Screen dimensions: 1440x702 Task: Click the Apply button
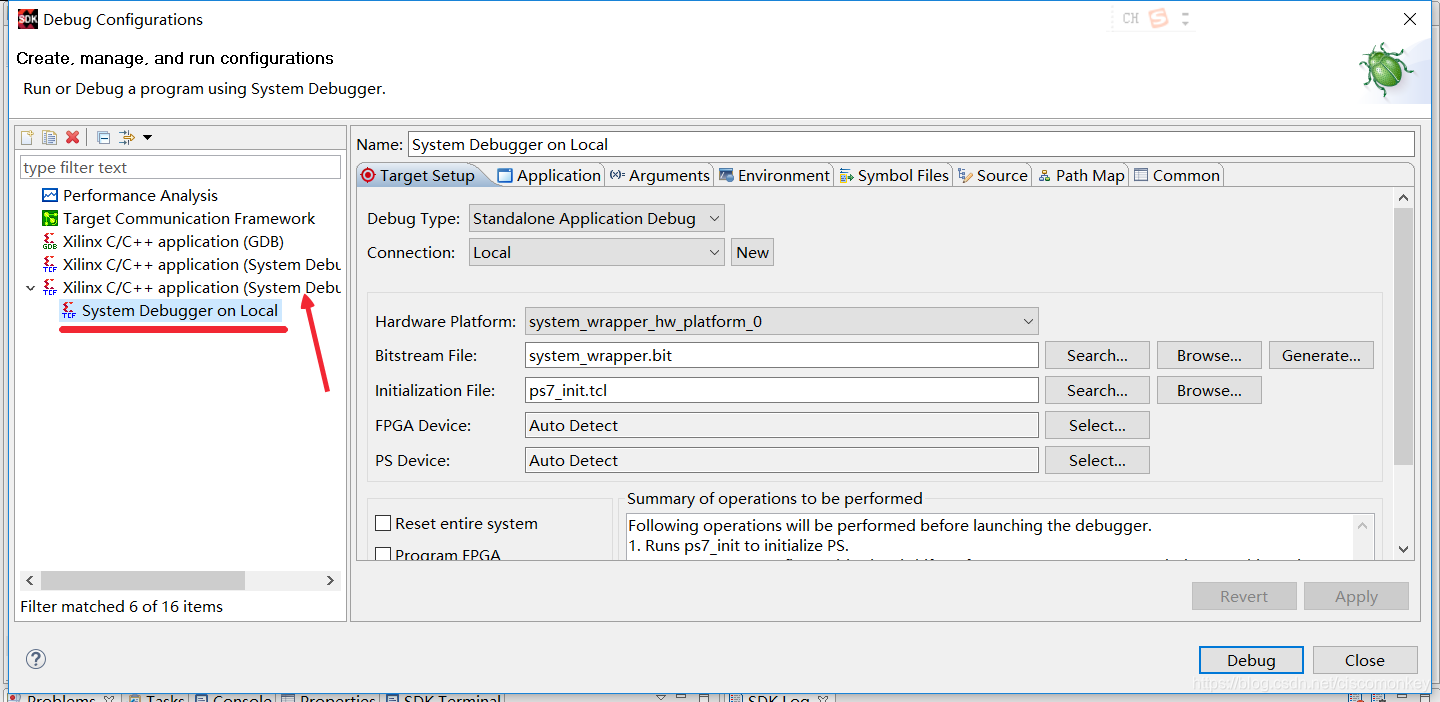tap(1356, 596)
